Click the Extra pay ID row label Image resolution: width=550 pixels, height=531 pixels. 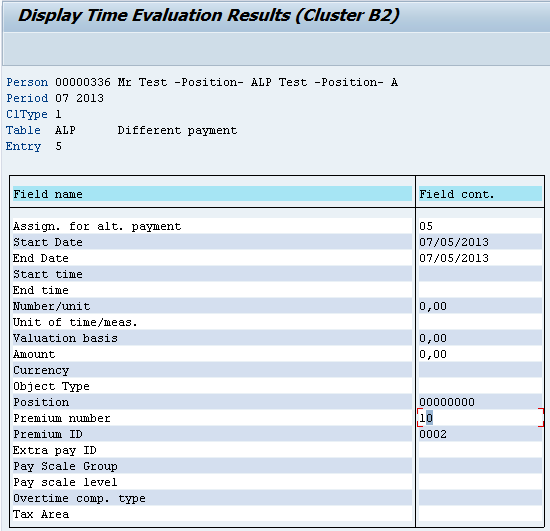55,450
